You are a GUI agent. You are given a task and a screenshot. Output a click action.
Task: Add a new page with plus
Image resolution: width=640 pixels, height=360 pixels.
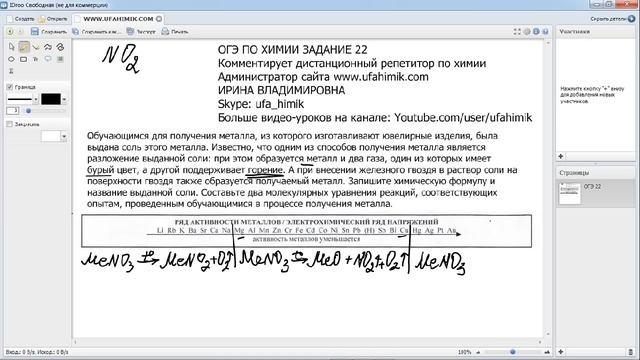coord(561,351)
